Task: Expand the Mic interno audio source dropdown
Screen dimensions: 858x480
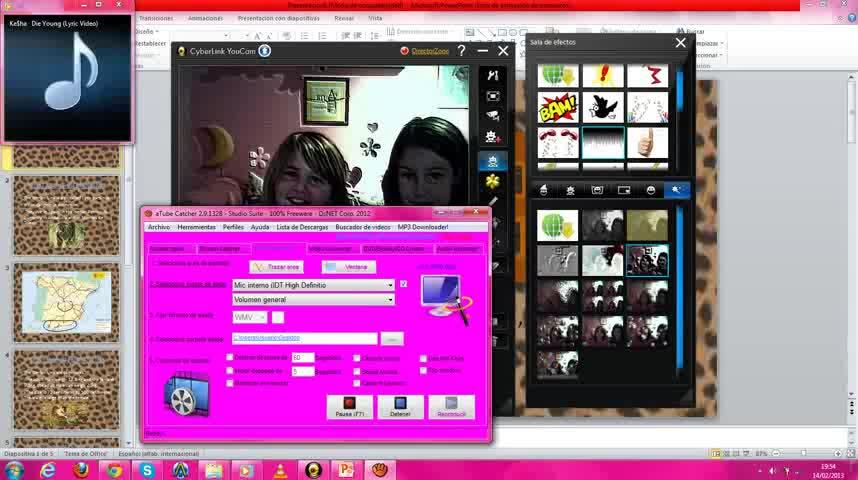Action: (x=390, y=285)
